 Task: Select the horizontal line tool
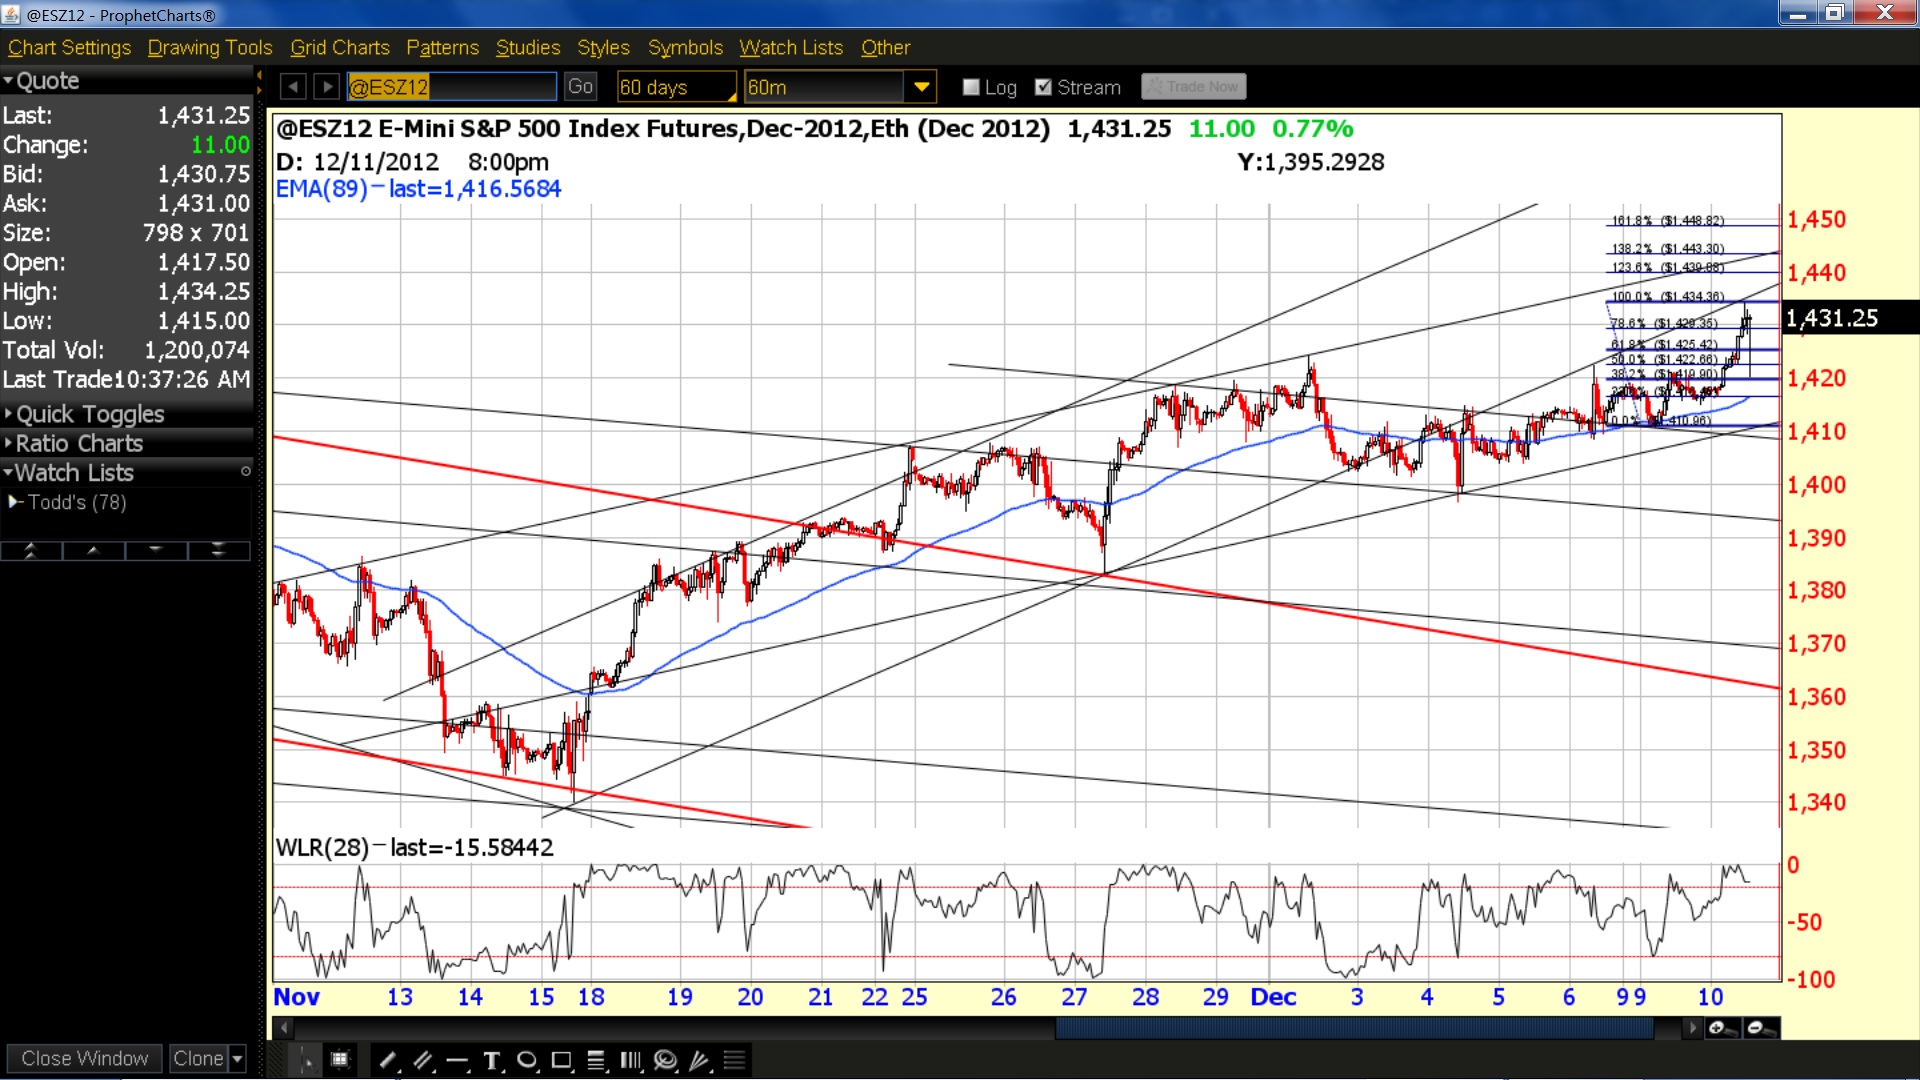(x=457, y=1060)
